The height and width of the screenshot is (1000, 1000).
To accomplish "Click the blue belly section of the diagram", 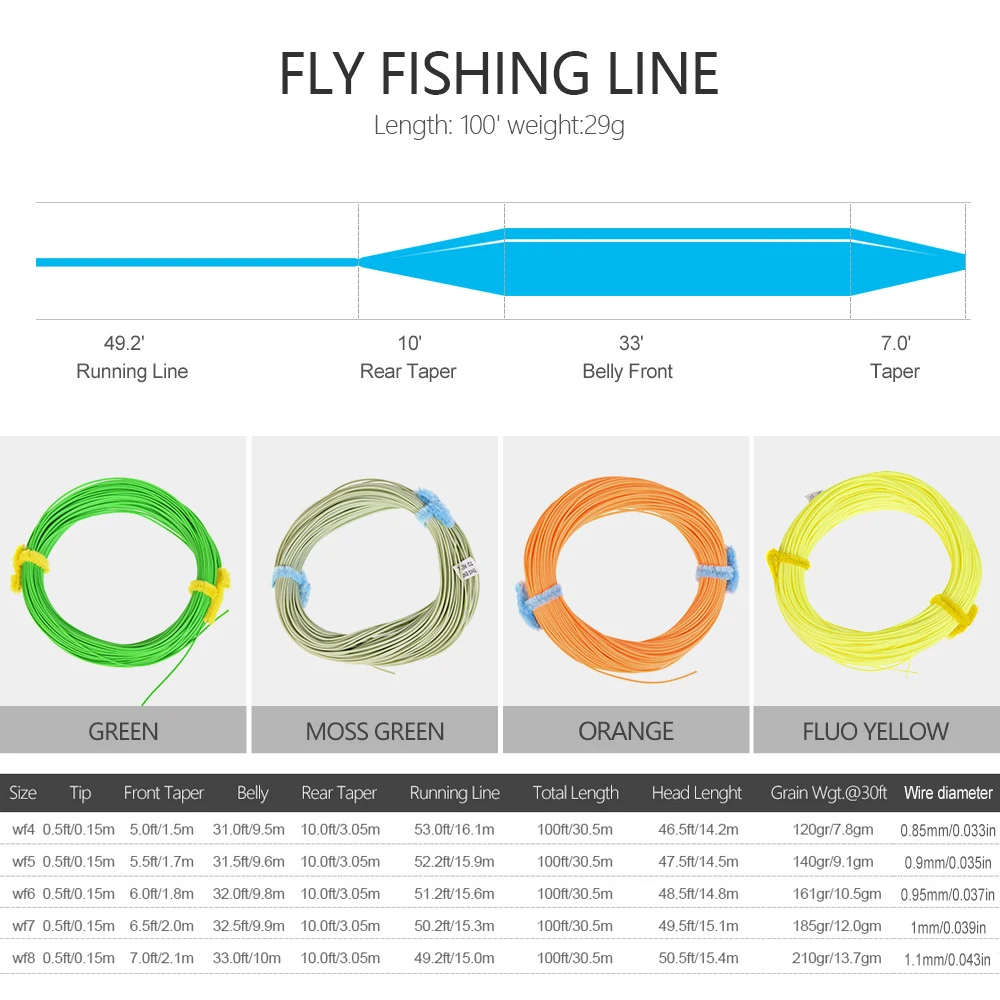I will (x=677, y=262).
